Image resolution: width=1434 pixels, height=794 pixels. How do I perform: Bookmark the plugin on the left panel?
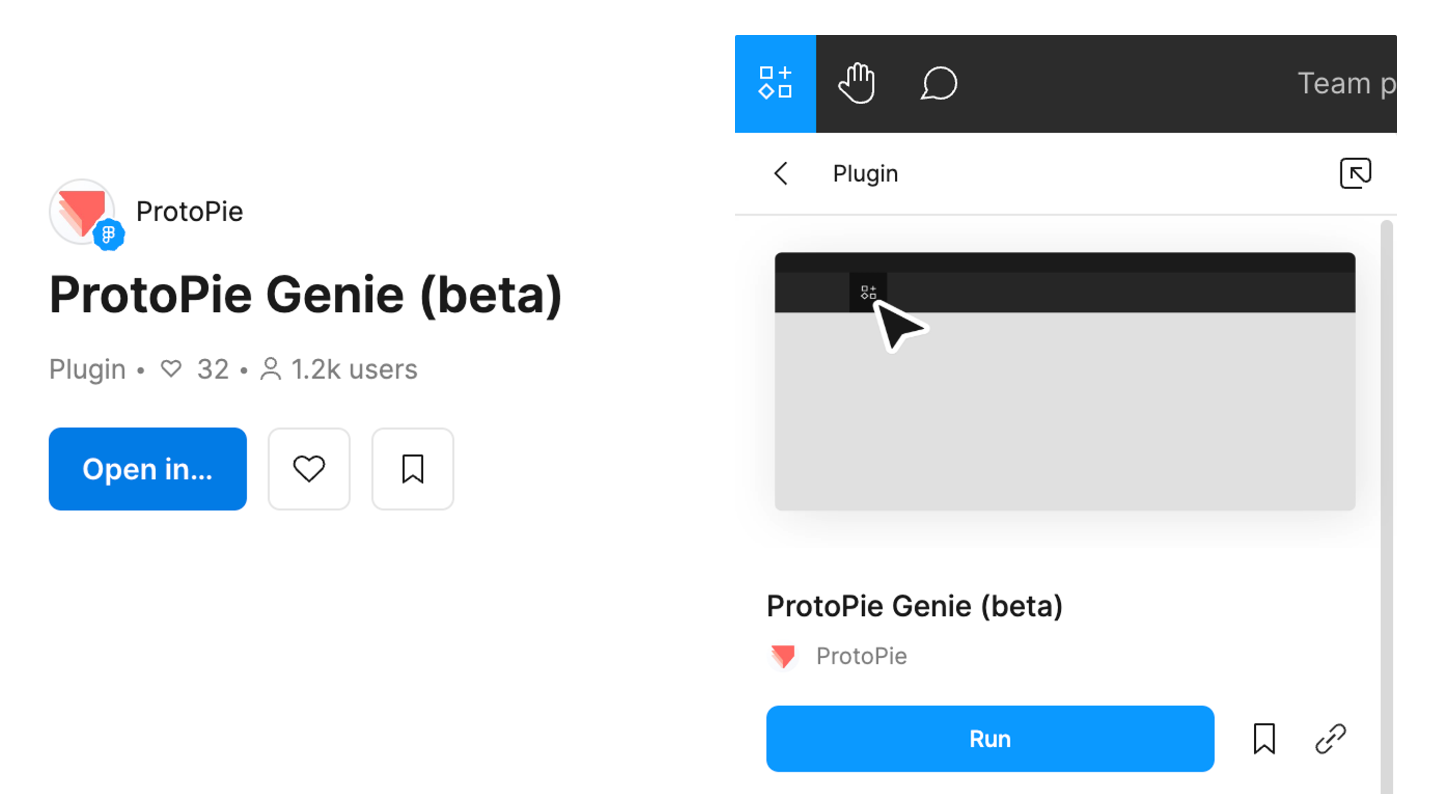(x=412, y=468)
